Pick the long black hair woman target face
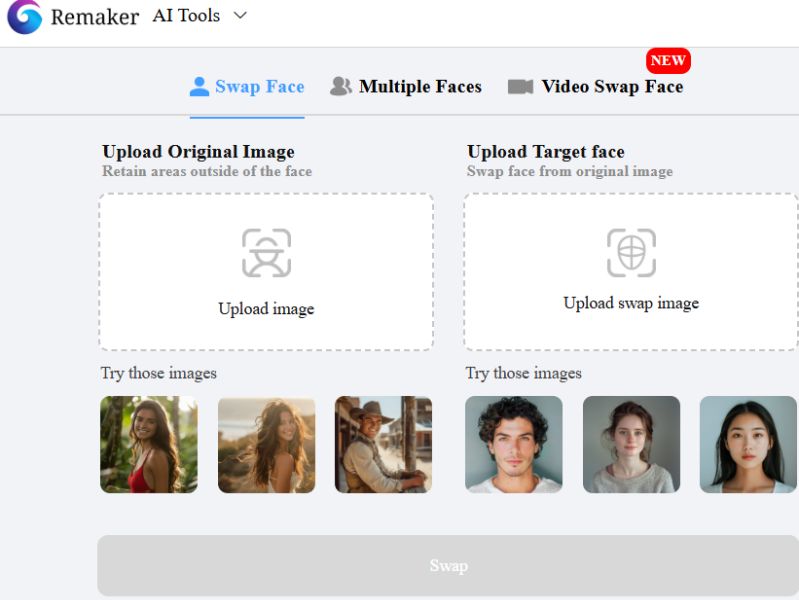The height and width of the screenshot is (600, 799). pos(748,444)
